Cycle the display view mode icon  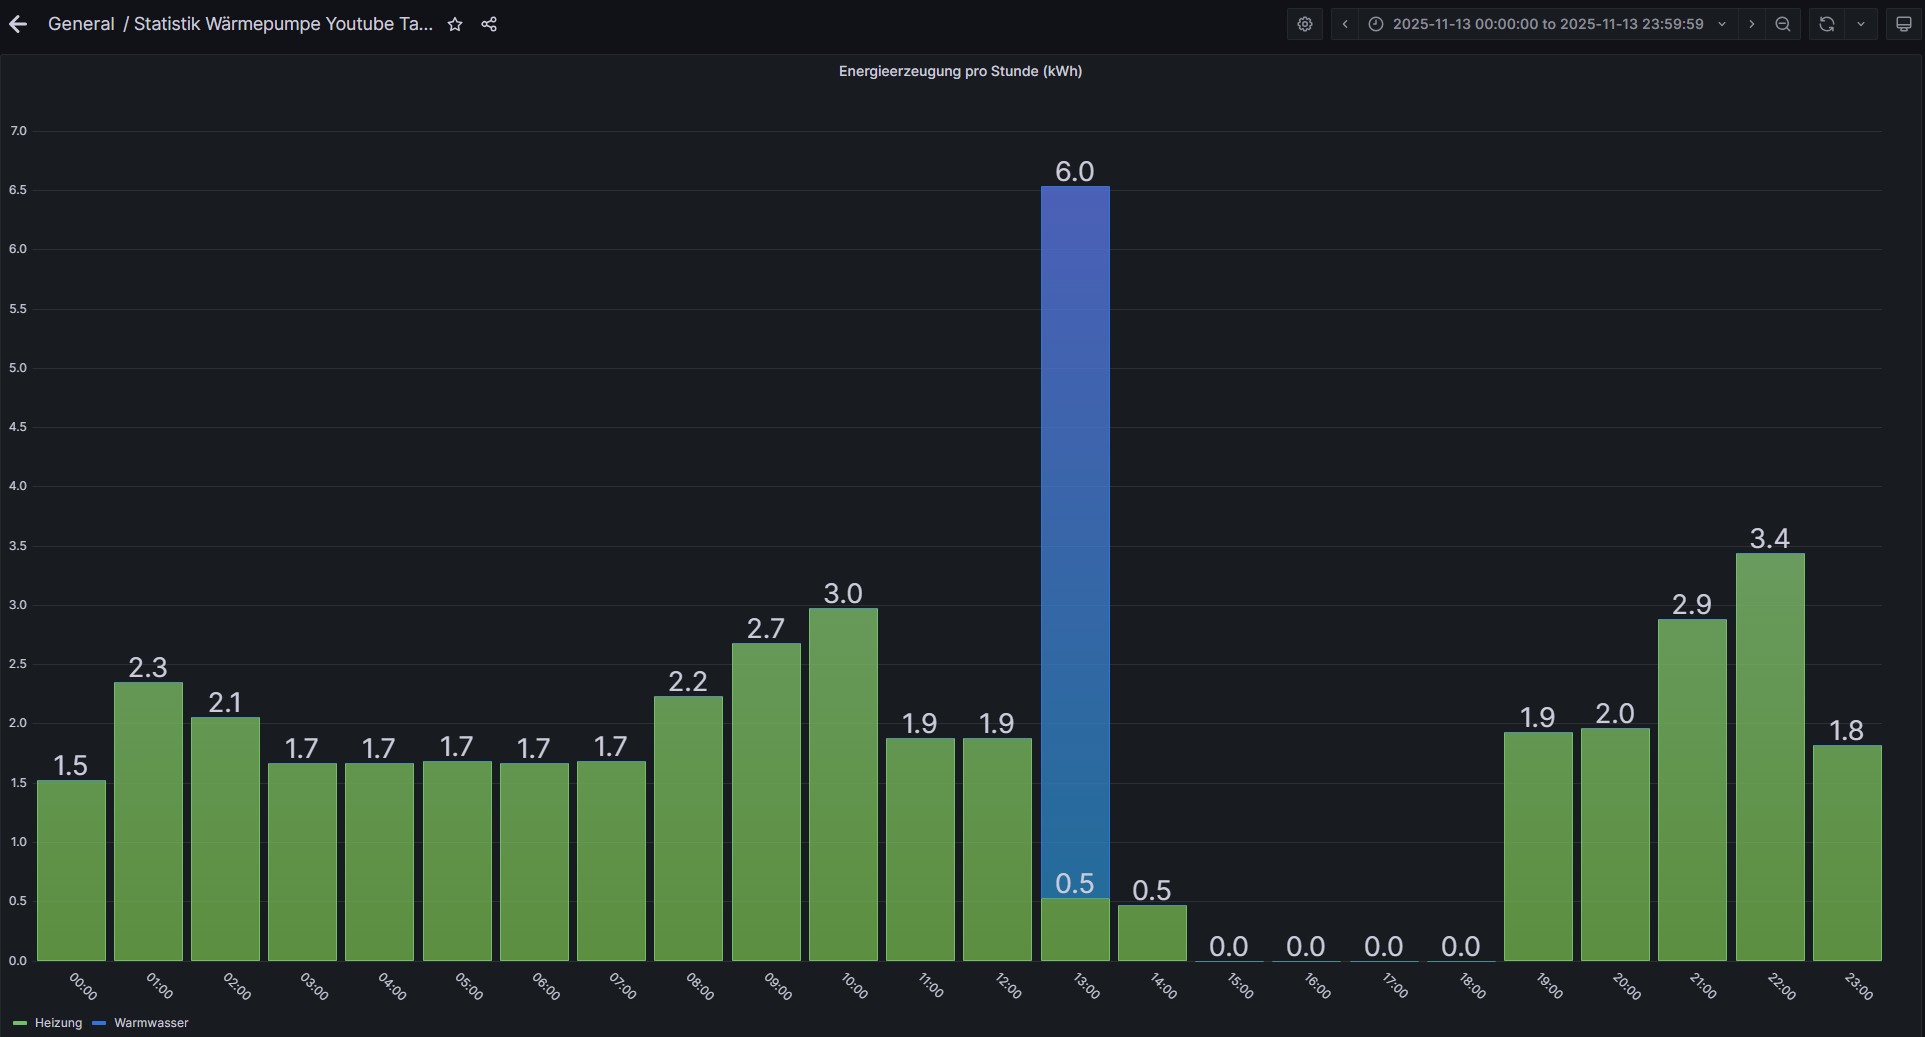click(1904, 24)
